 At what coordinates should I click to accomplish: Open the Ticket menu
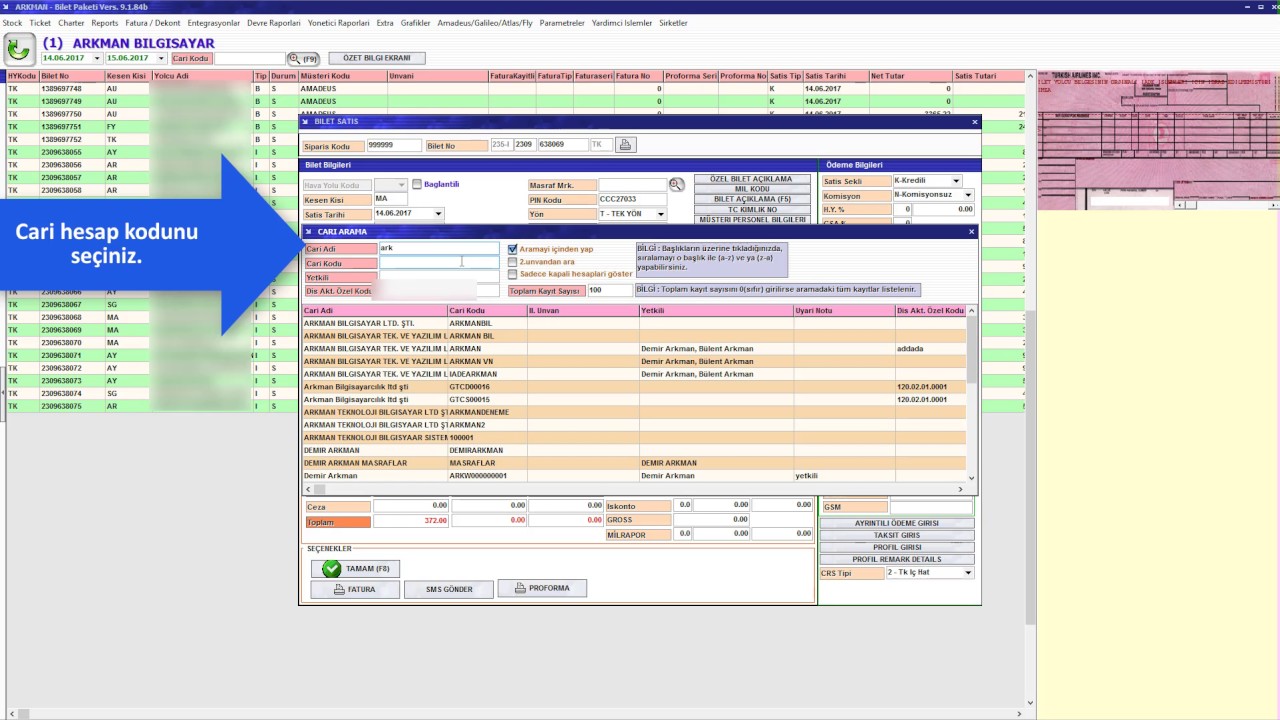point(40,23)
